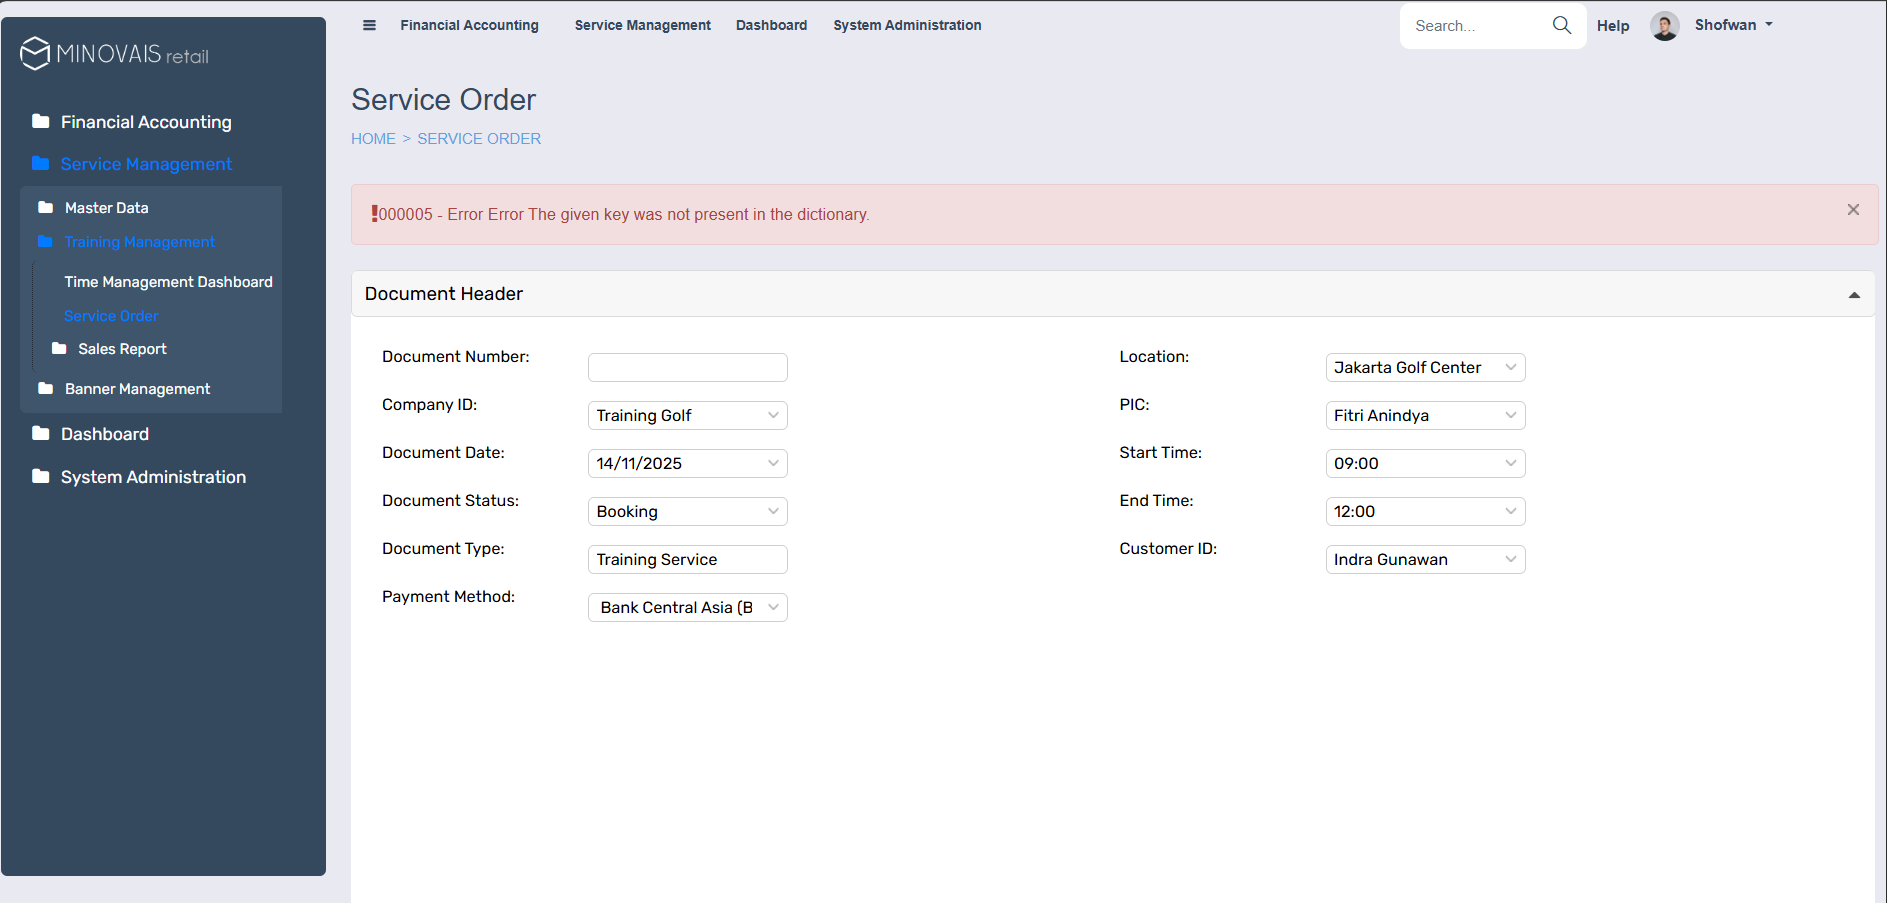Dismiss the error alert with X
1887x903 pixels.
pos(1853,210)
